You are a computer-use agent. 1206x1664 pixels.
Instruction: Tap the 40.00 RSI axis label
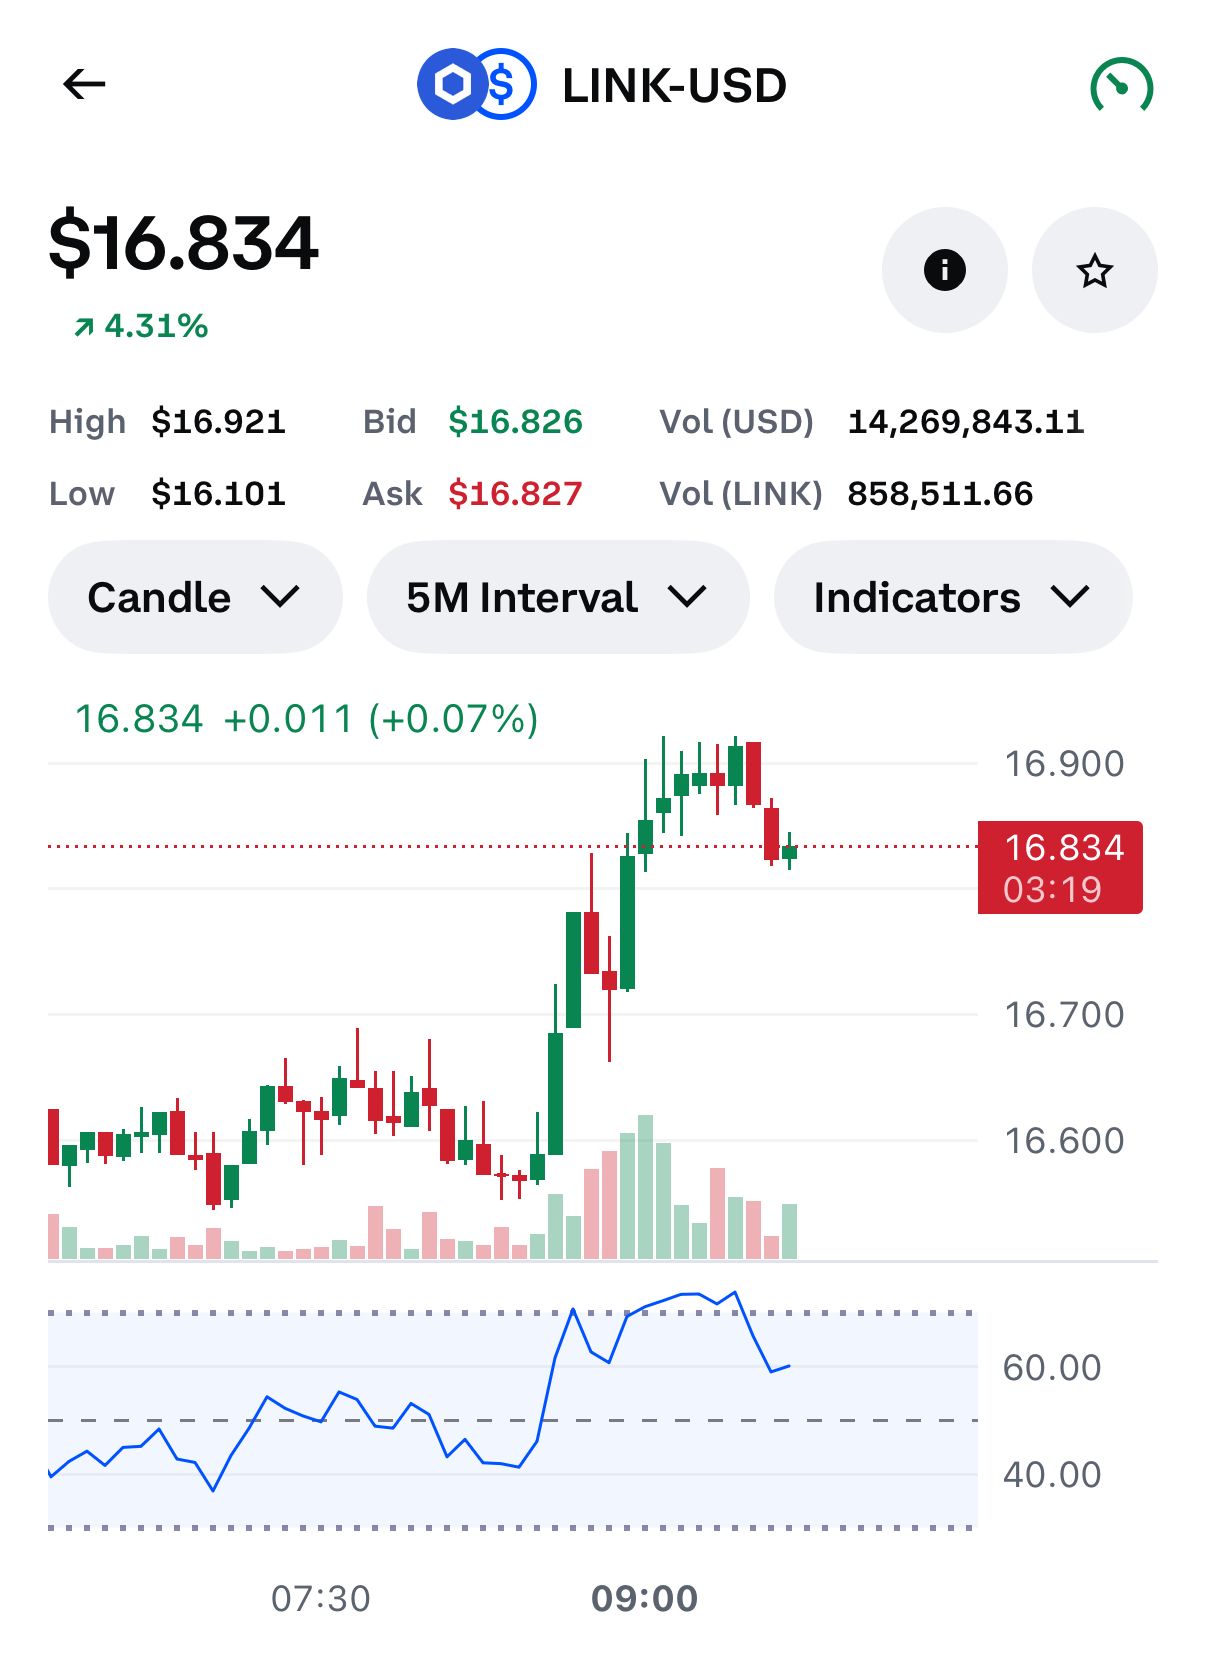point(1052,1475)
